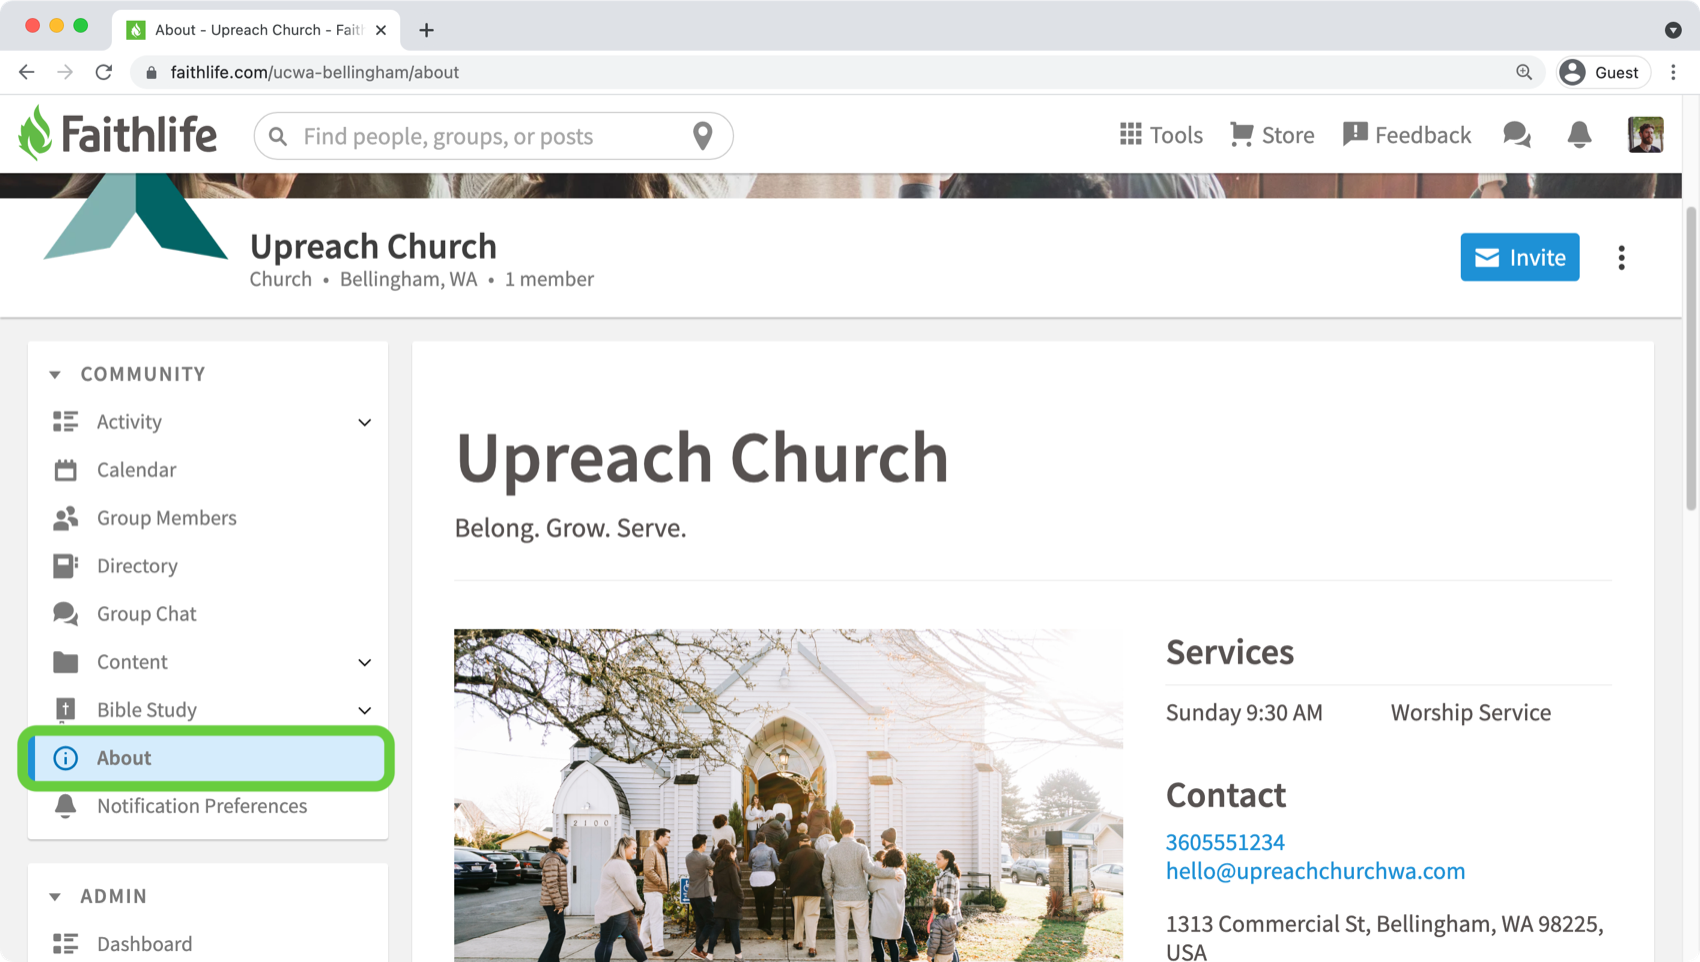Click the location pin icon in search
1700x962 pixels.
click(703, 136)
